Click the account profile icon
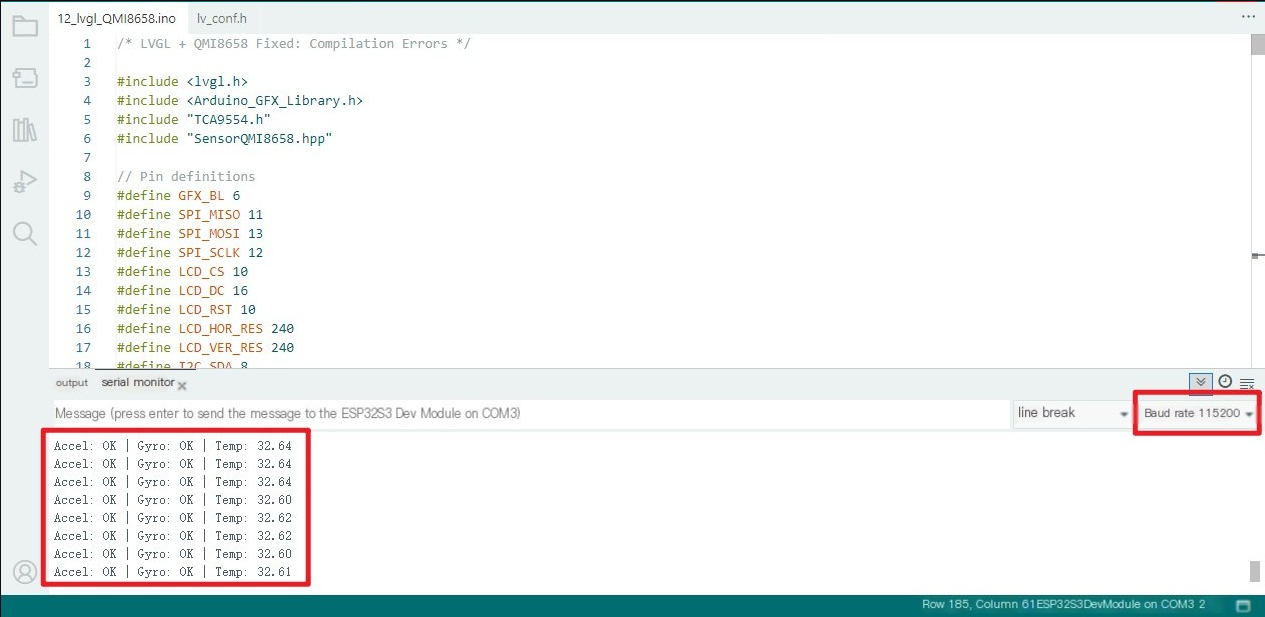Image resolution: width=1265 pixels, height=617 pixels. pyautogui.click(x=25, y=572)
